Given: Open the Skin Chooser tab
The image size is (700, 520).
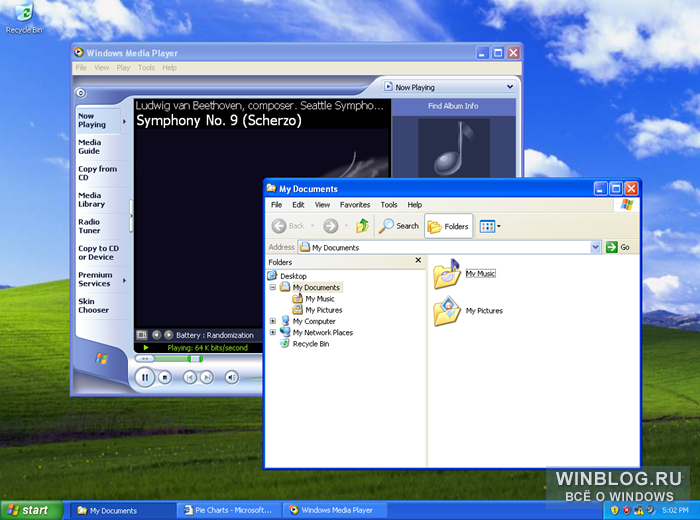Looking at the screenshot, I should point(93,305).
